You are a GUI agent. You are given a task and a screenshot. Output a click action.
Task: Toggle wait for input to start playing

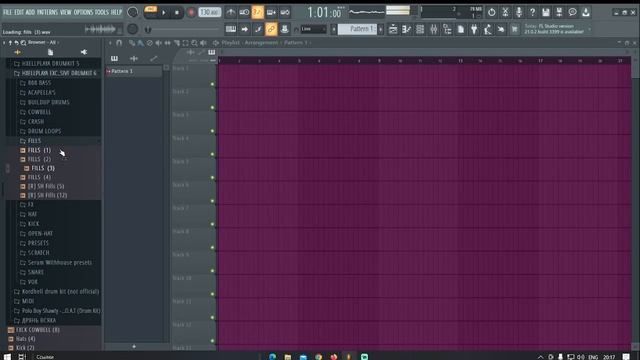244,12
